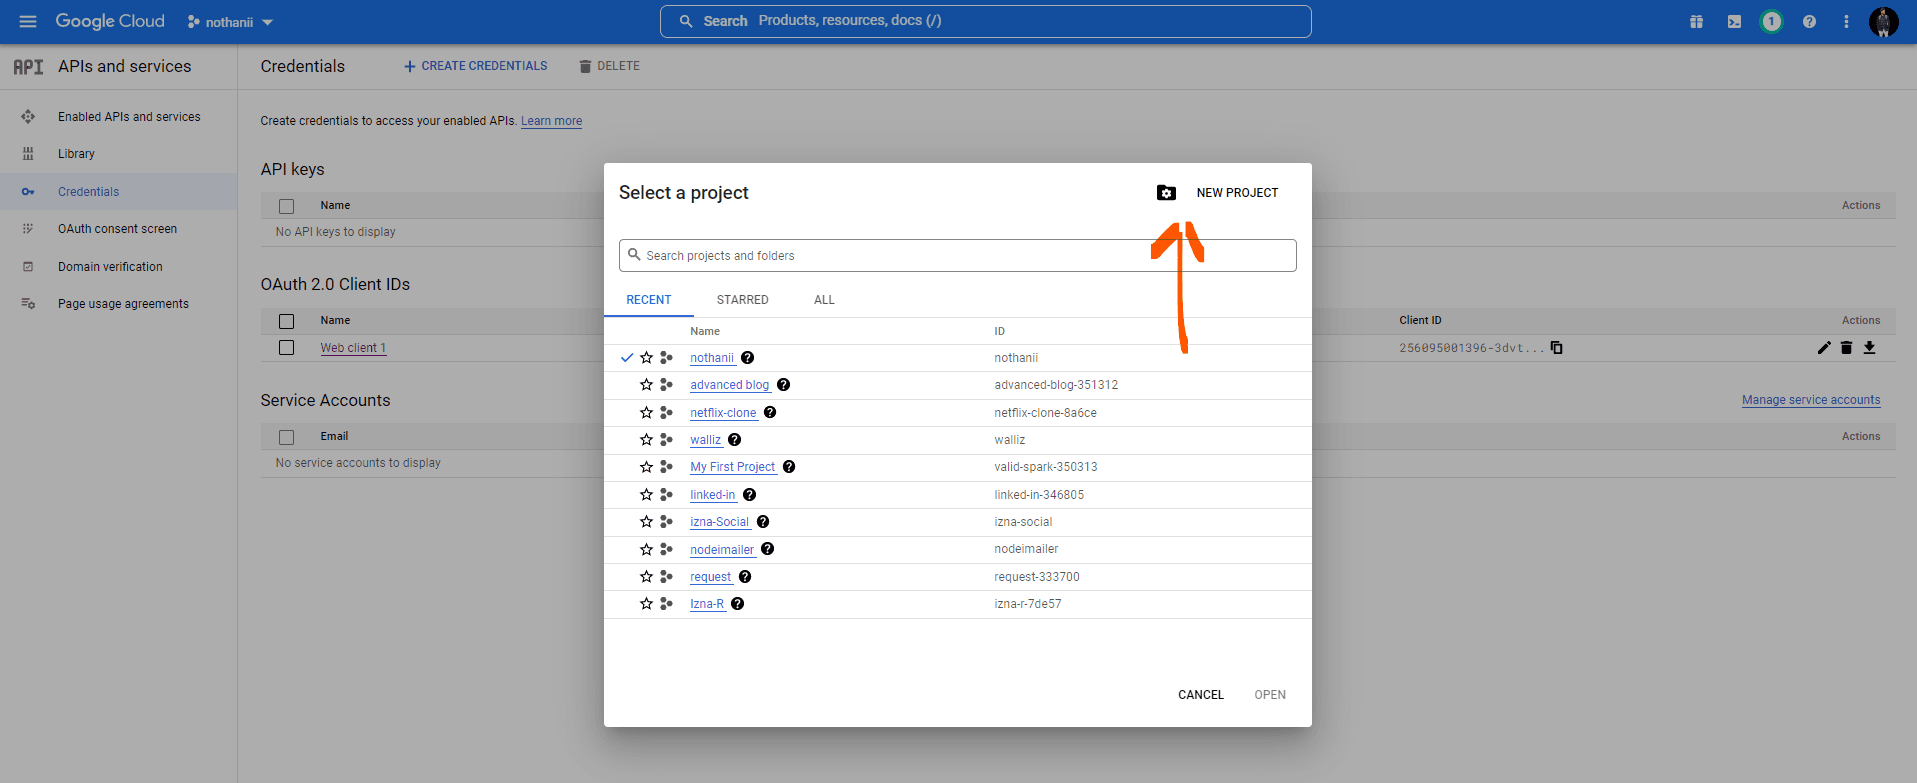
Task: Star the nothanii project
Action: click(646, 357)
